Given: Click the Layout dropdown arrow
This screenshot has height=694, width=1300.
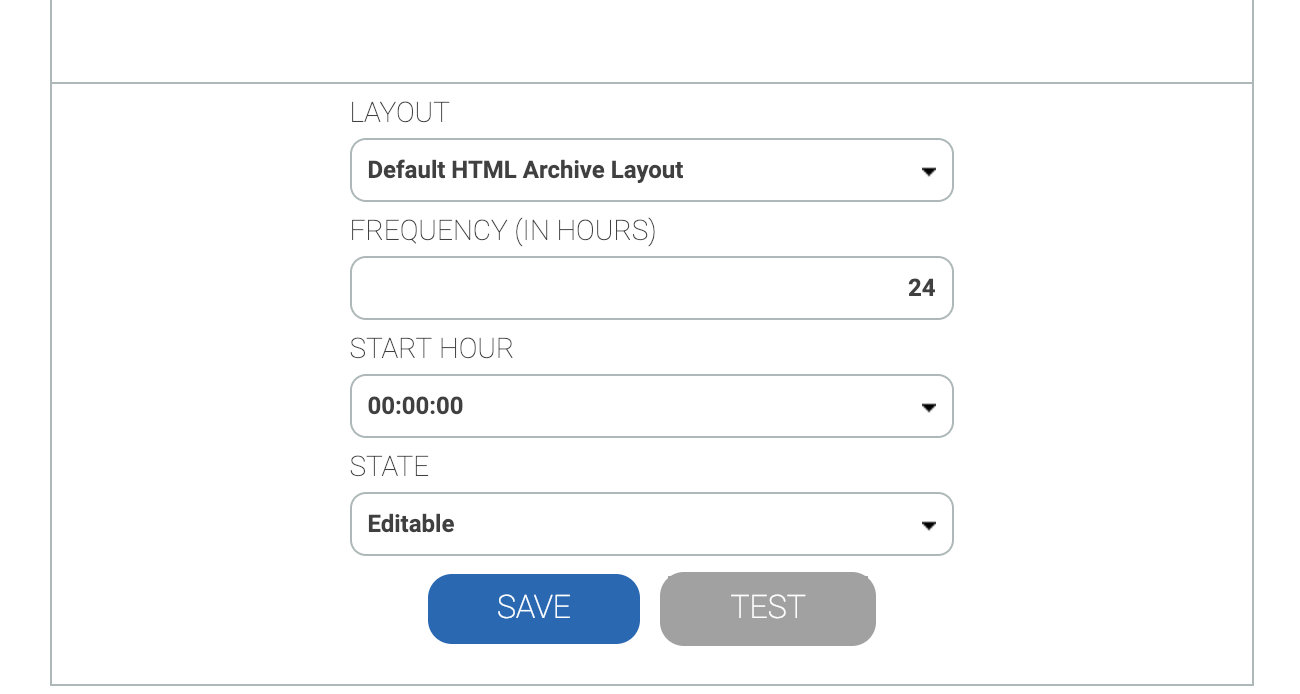Looking at the screenshot, I should [928, 171].
